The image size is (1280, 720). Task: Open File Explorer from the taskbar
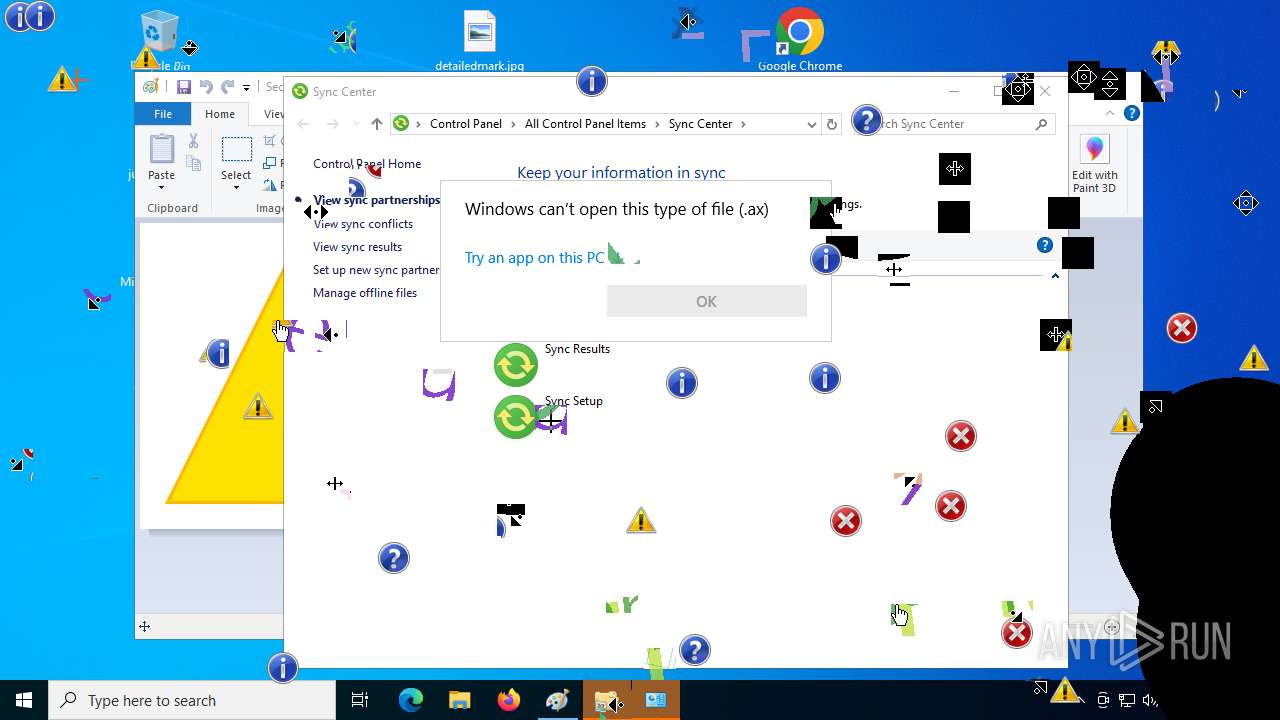(459, 700)
